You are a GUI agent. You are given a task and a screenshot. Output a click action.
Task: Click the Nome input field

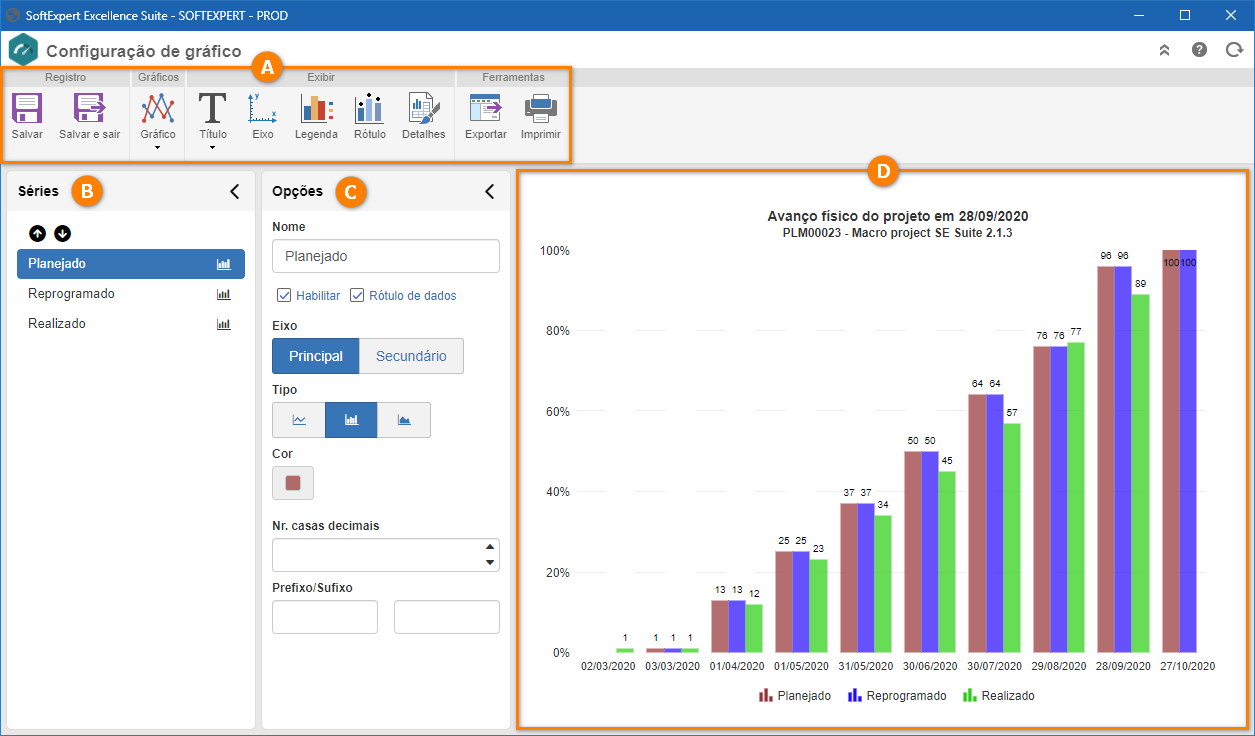tap(386, 256)
